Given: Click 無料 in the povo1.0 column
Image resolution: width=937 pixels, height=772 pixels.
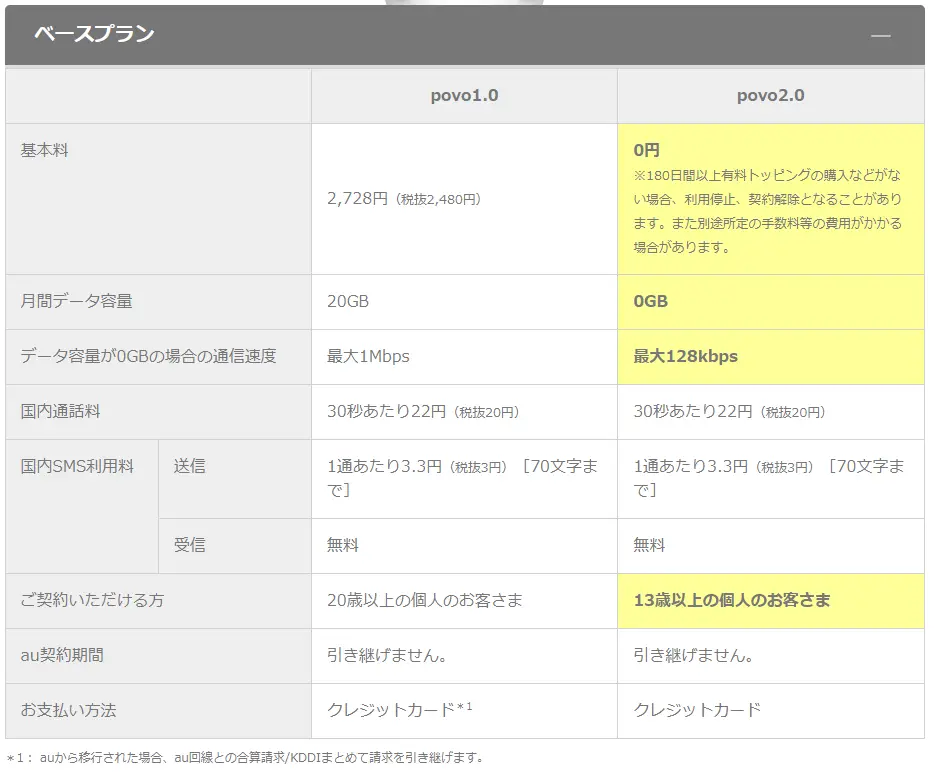Looking at the screenshot, I should coord(343,545).
